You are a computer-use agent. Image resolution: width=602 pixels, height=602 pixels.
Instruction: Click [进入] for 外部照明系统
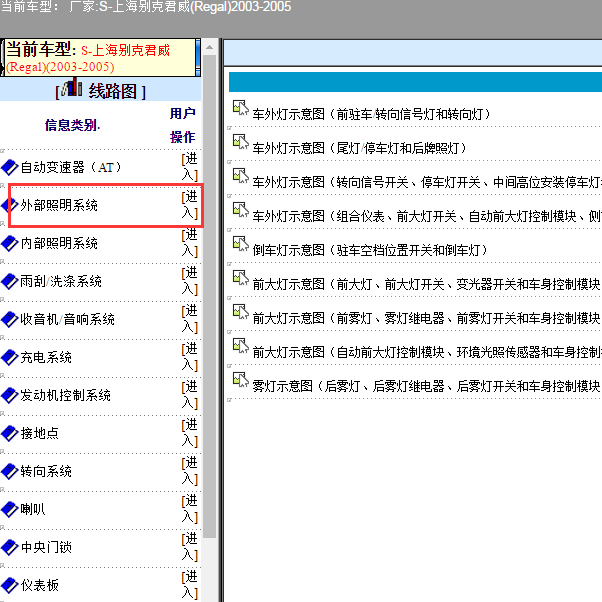tap(190, 205)
